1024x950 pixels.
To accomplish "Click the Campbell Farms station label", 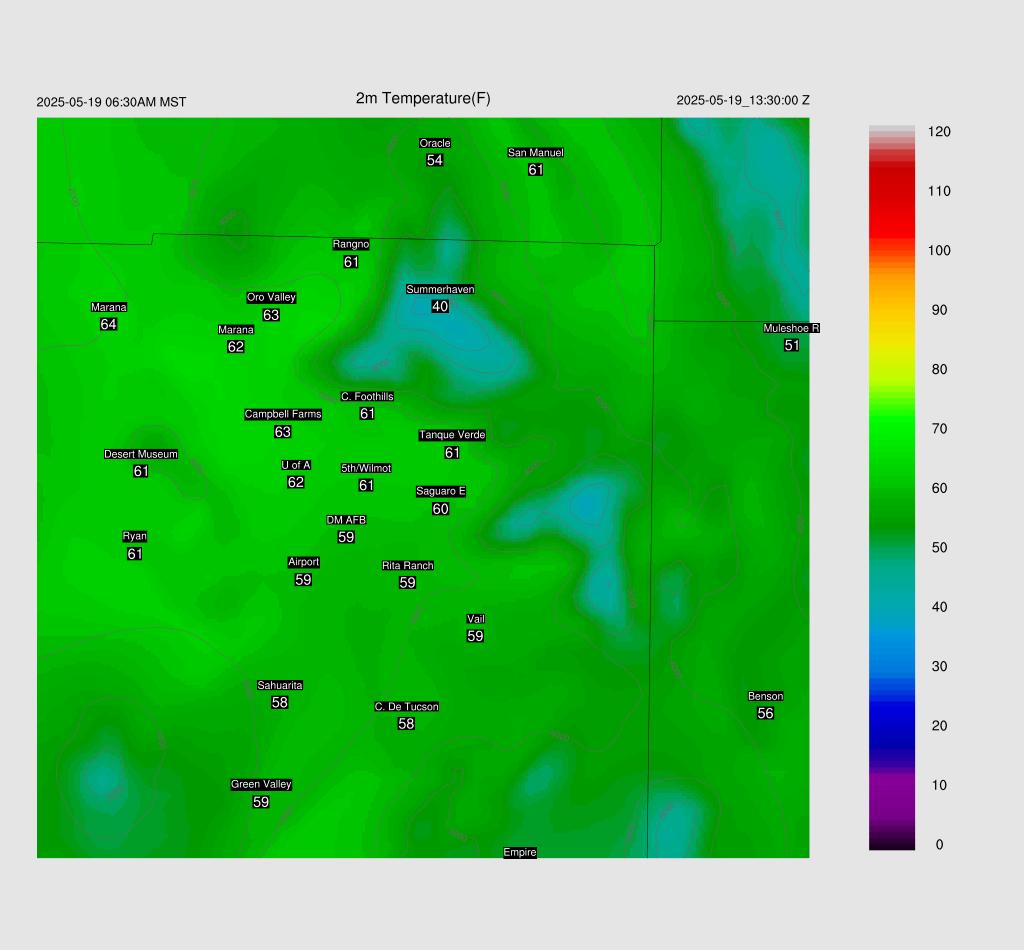I will [283, 414].
